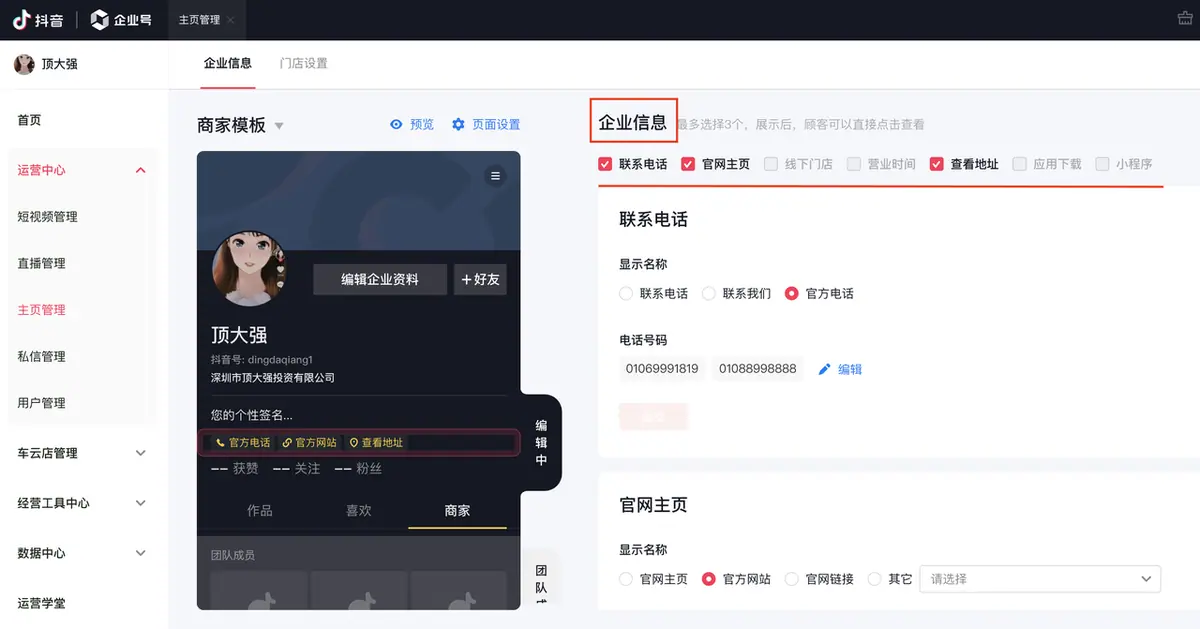The width and height of the screenshot is (1200, 629).
Task: Click the location tag 查看地址 in preview
Action: [375, 442]
